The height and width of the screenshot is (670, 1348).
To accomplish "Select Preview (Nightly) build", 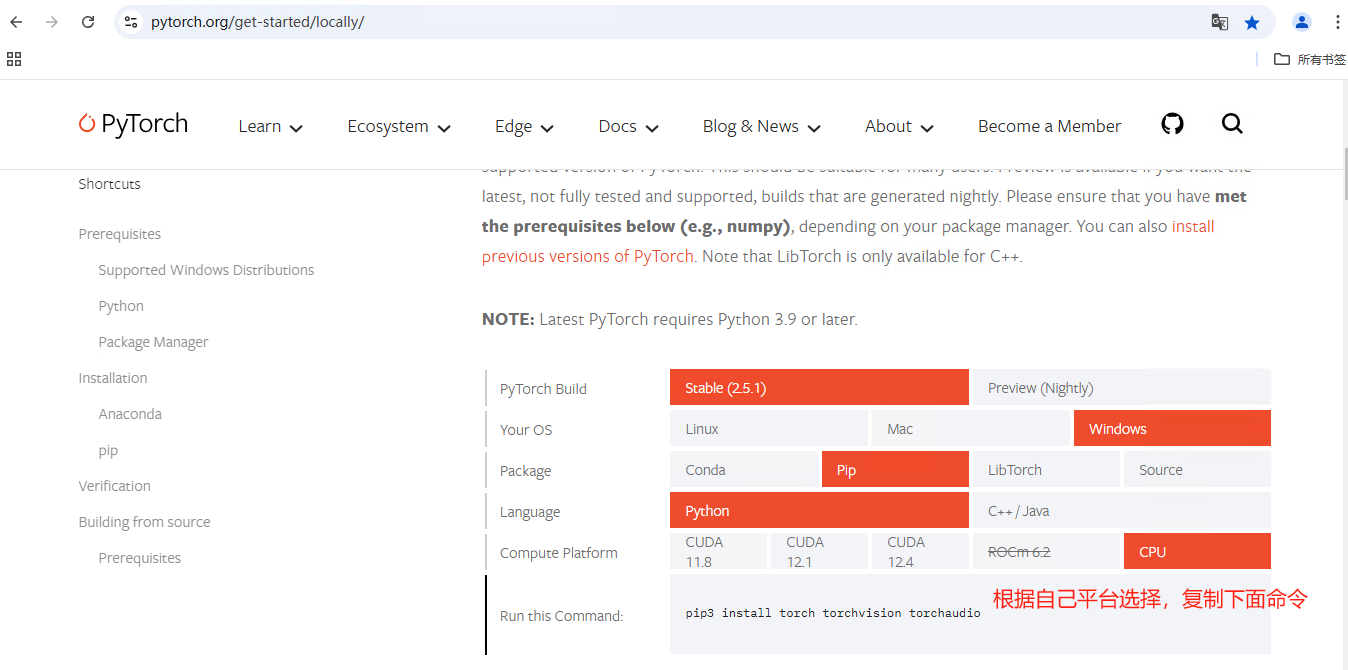I will tap(1121, 388).
